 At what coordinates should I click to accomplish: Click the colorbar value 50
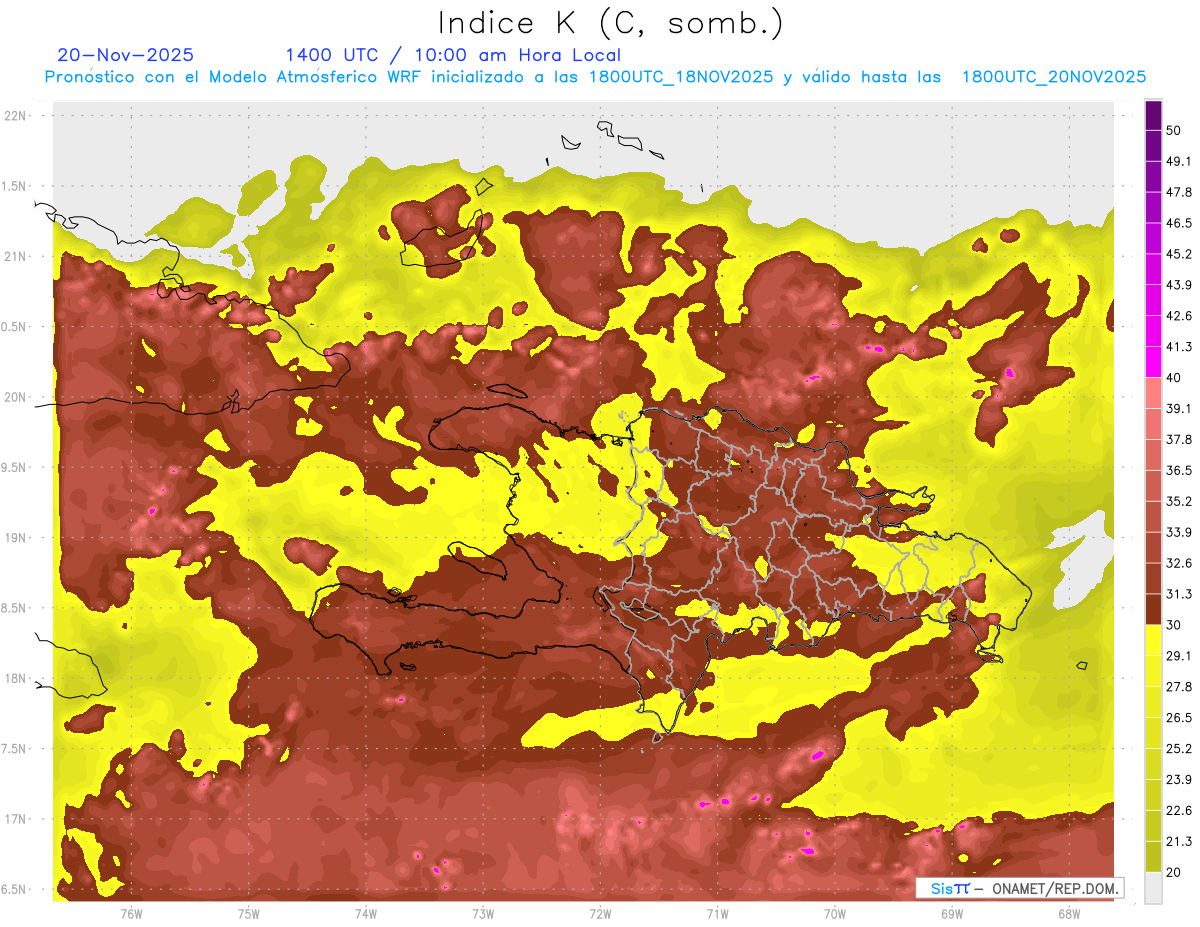pyautogui.click(x=1174, y=130)
